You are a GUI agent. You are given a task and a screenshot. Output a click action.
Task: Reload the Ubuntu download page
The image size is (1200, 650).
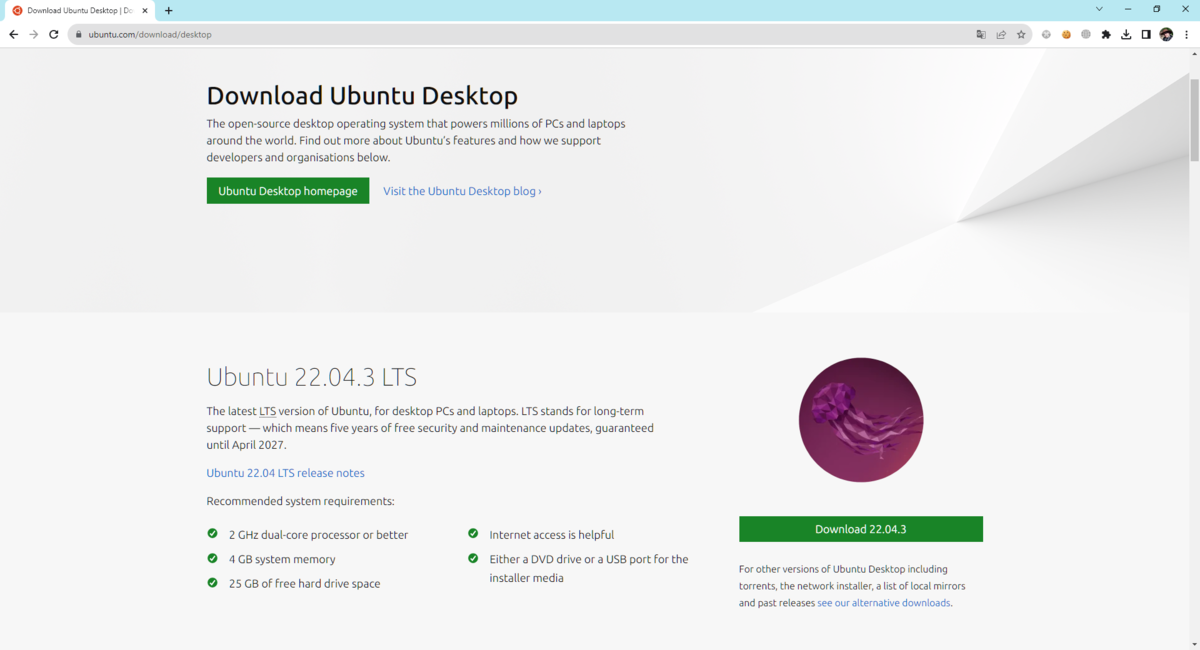click(x=54, y=34)
